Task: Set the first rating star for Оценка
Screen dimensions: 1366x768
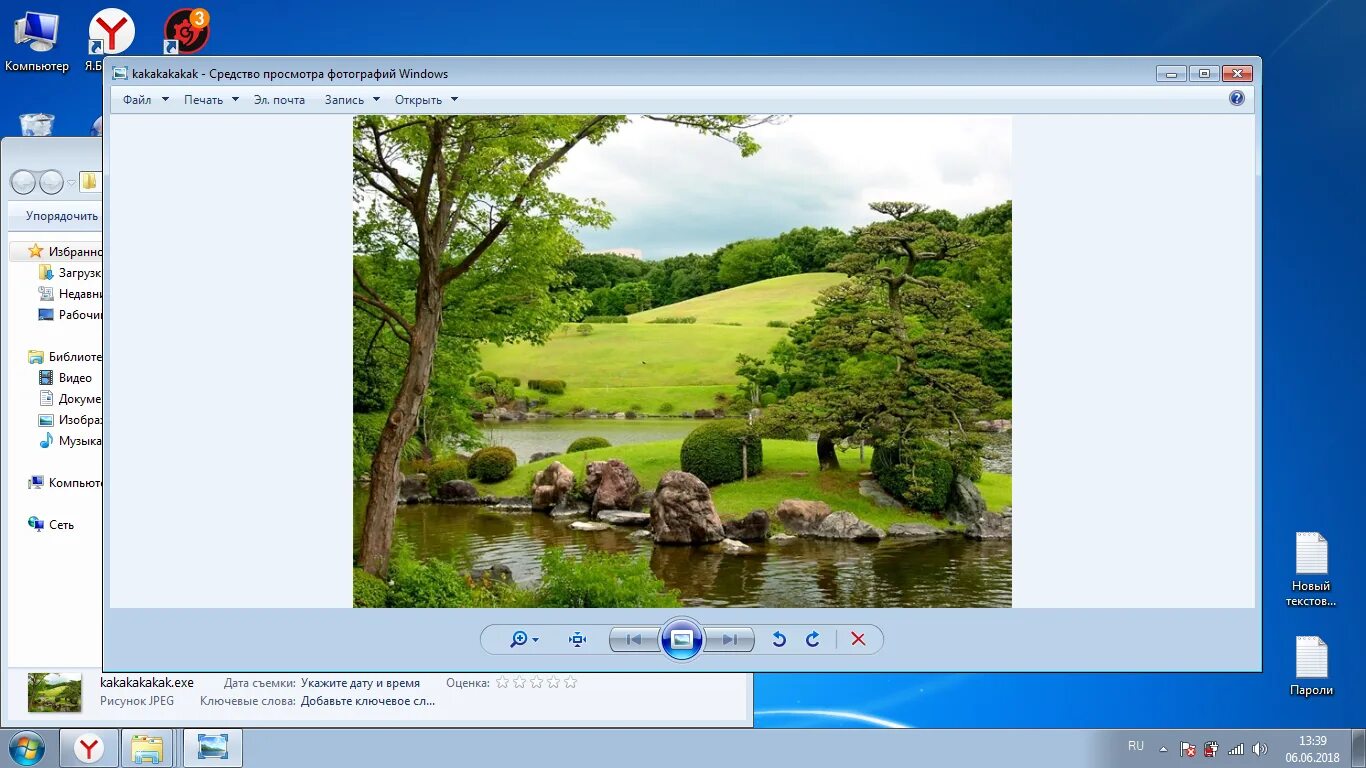Action: click(503, 682)
